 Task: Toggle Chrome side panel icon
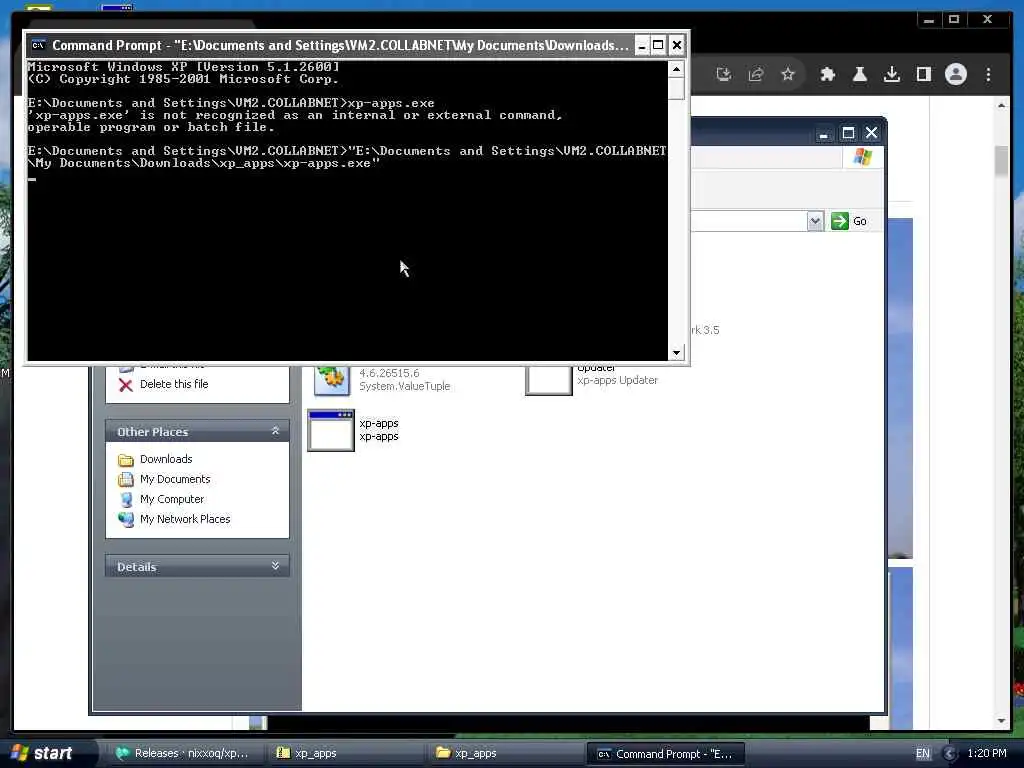923,74
